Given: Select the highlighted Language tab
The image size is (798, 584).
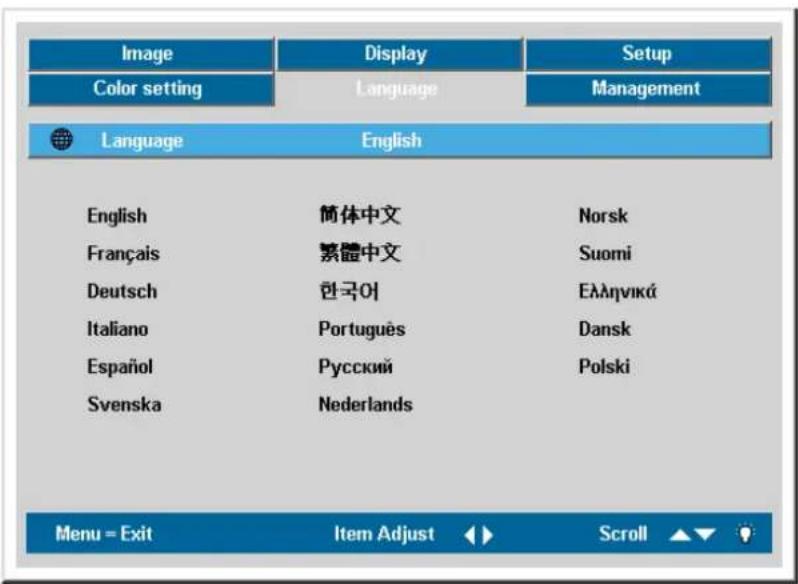Looking at the screenshot, I should [x=400, y=90].
